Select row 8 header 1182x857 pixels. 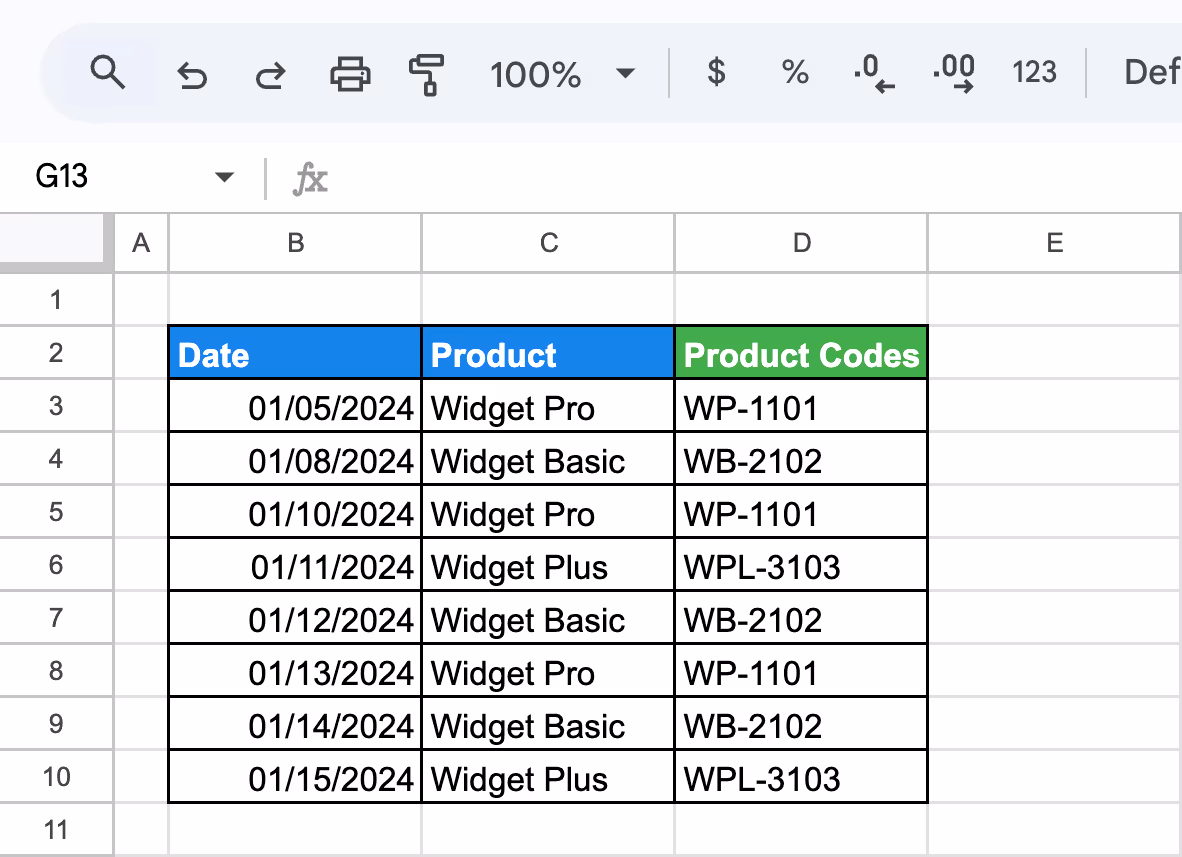pos(56,671)
